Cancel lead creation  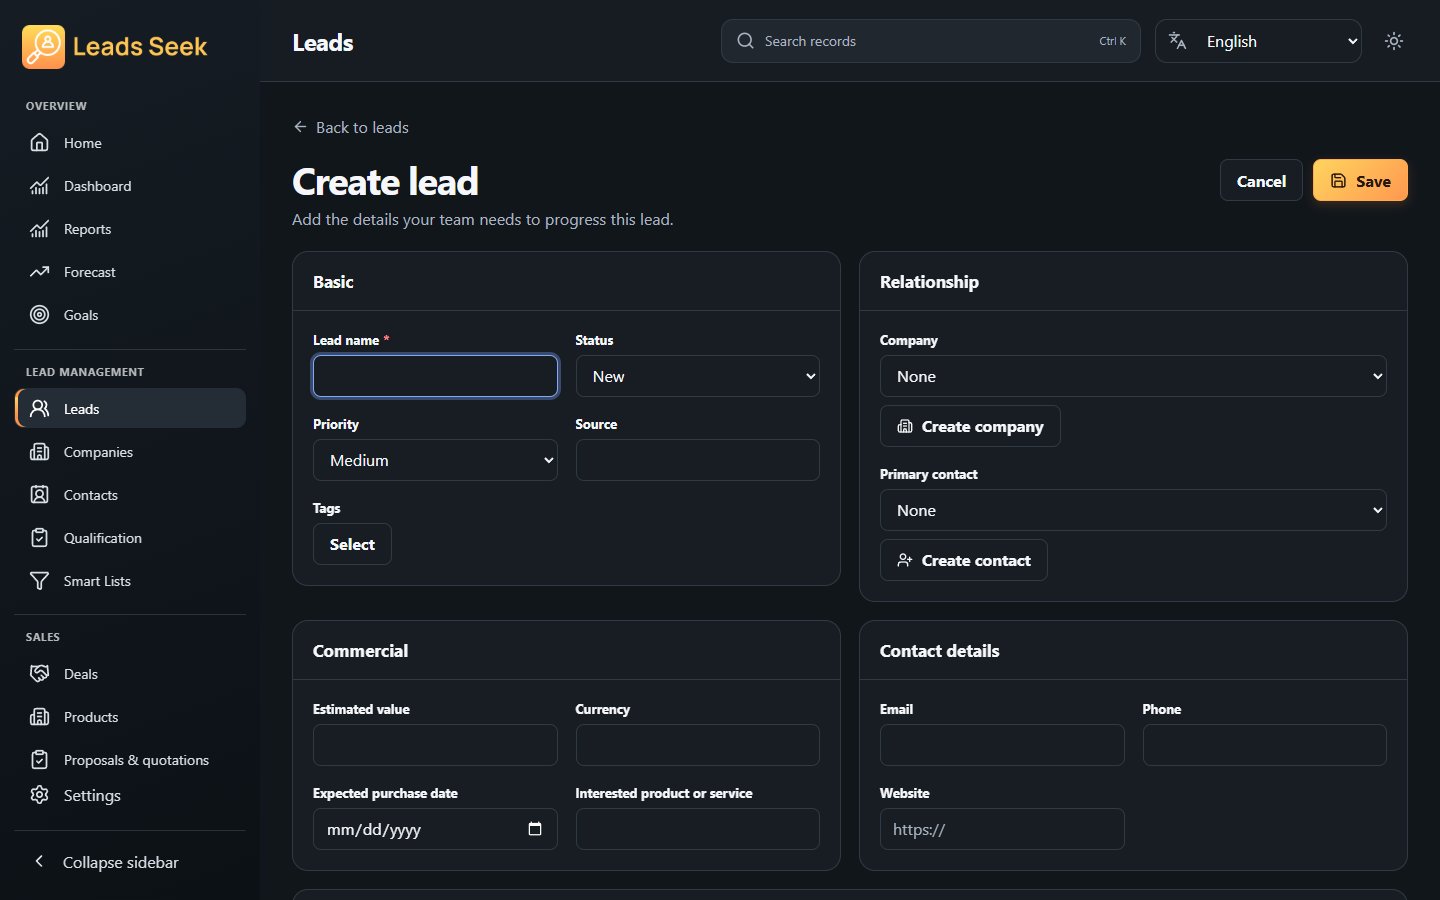pyautogui.click(x=1261, y=181)
